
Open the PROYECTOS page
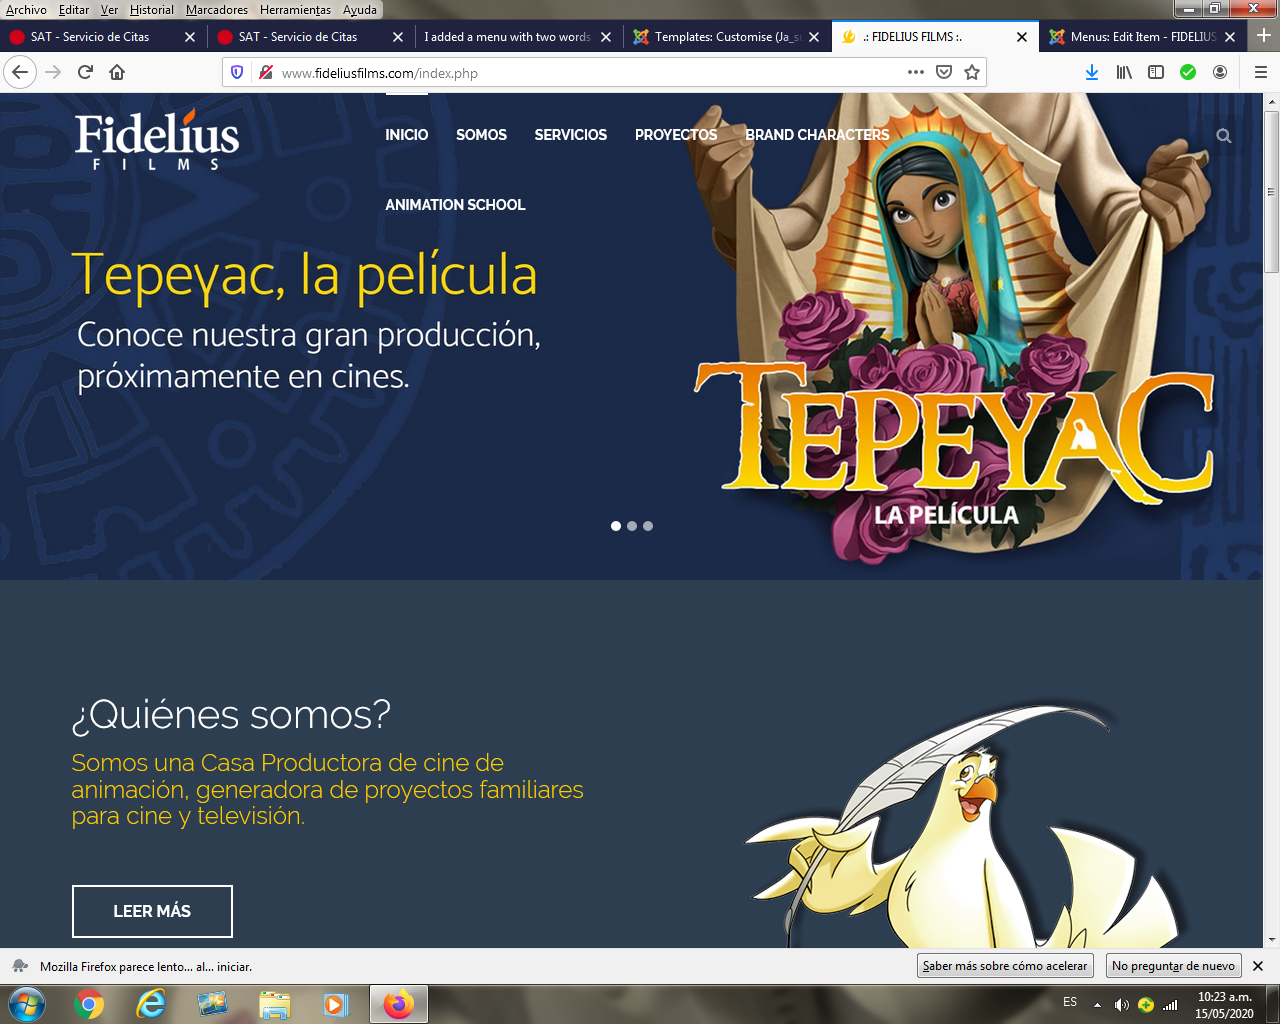click(x=676, y=135)
